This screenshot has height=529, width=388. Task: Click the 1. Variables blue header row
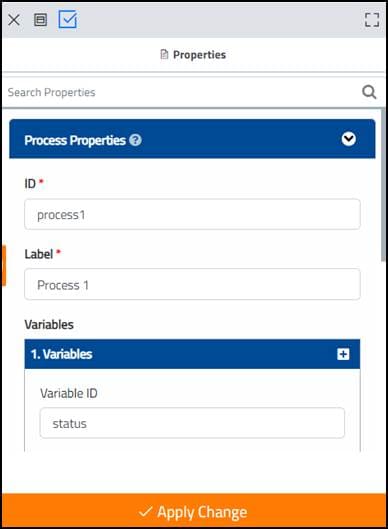(x=192, y=354)
